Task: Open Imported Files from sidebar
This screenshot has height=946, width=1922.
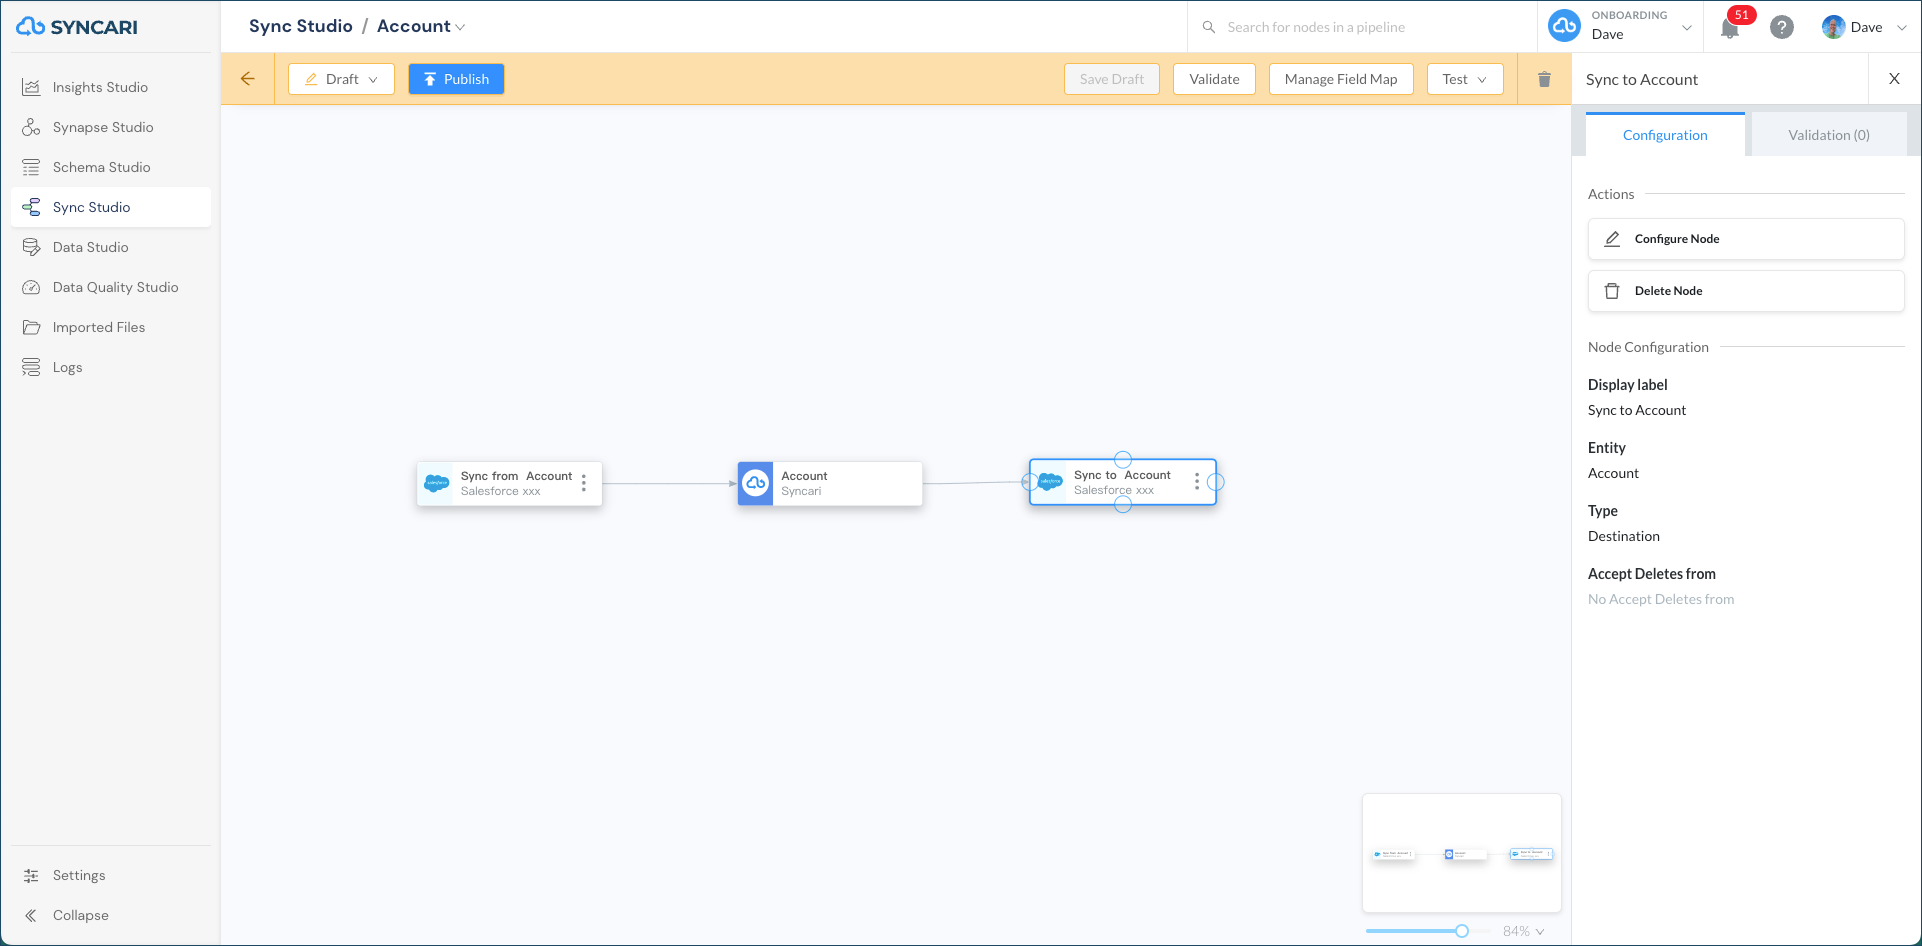Action: pos(111,327)
